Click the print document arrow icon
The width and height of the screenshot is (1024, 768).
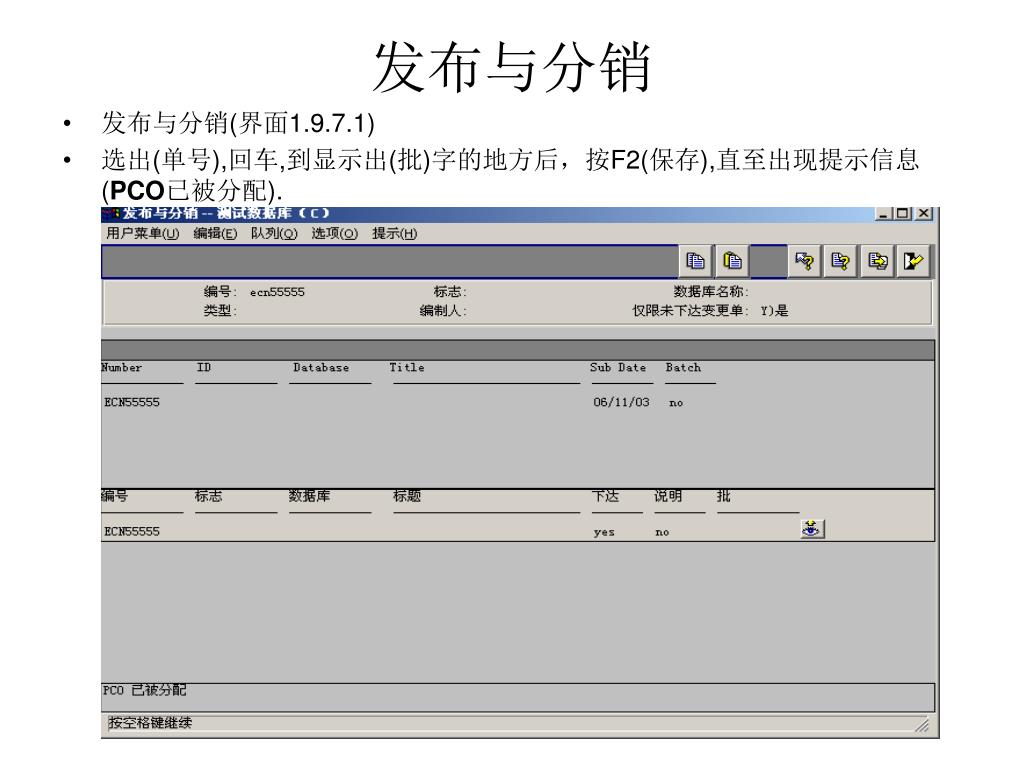(877, 261)
